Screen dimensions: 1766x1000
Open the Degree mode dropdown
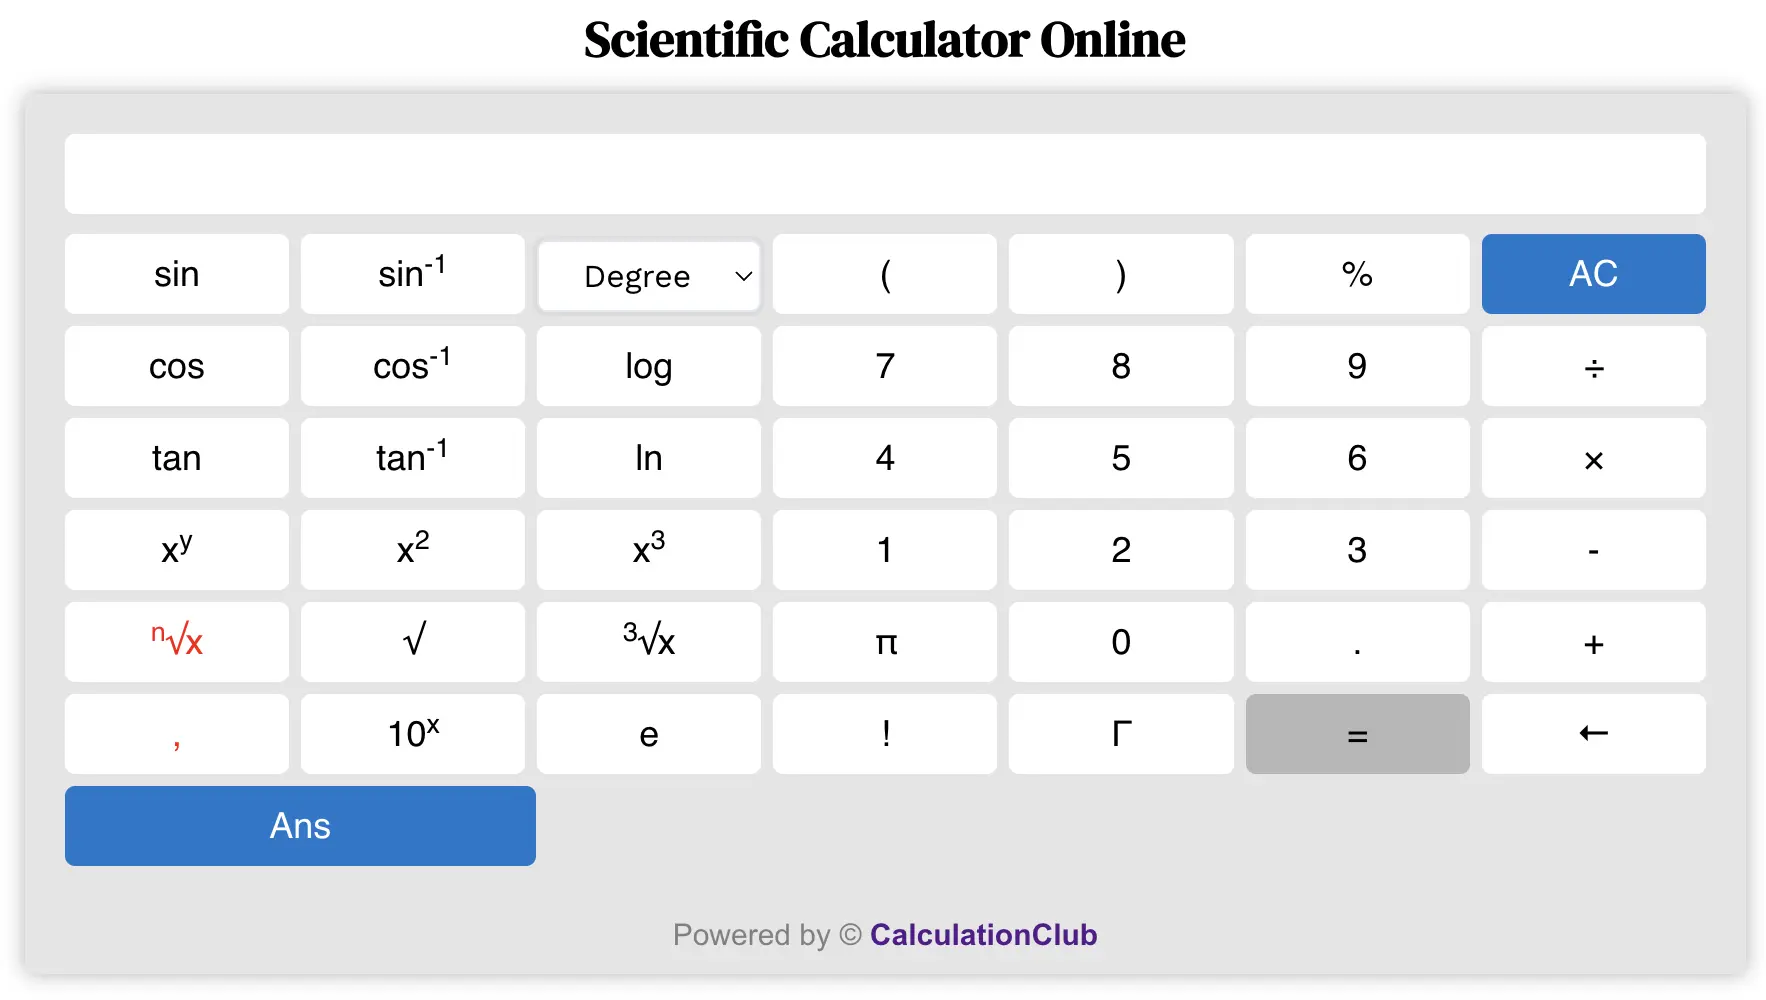(648, 276)
